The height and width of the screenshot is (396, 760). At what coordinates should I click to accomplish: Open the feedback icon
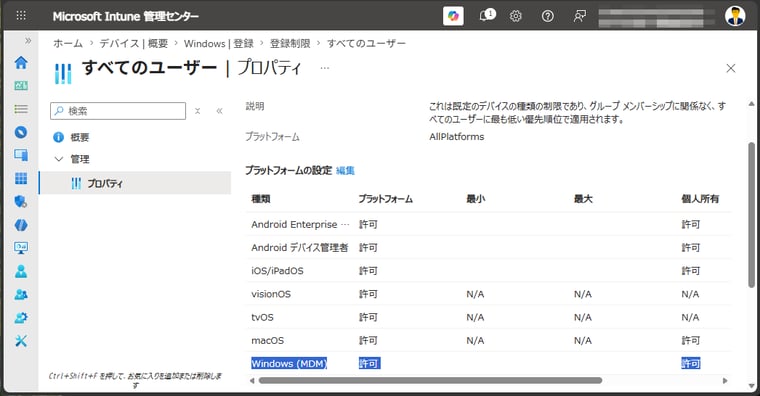coord(579,16)
